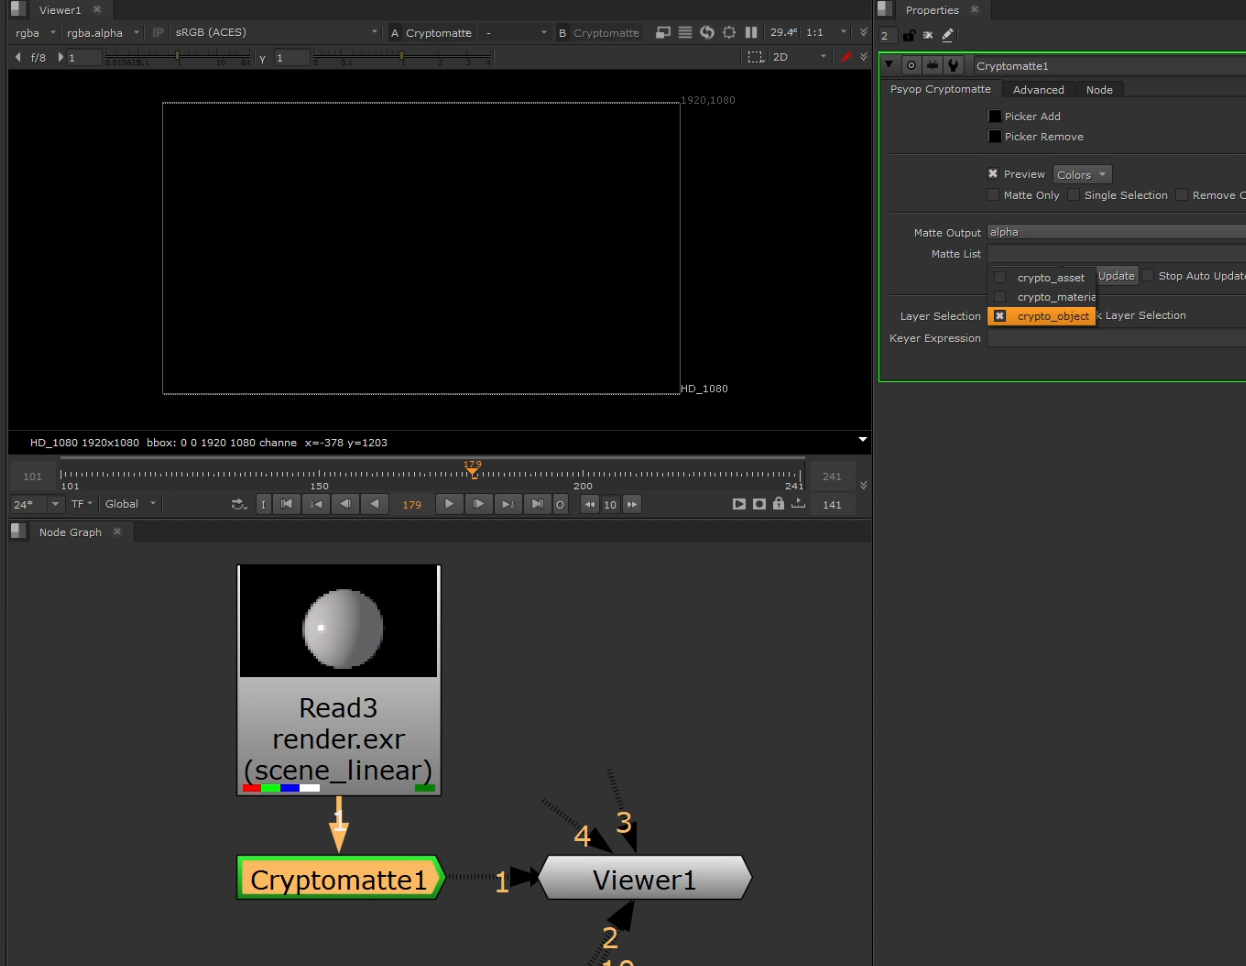Uncheck the Preview checkbox

click(x=993, y=174)
